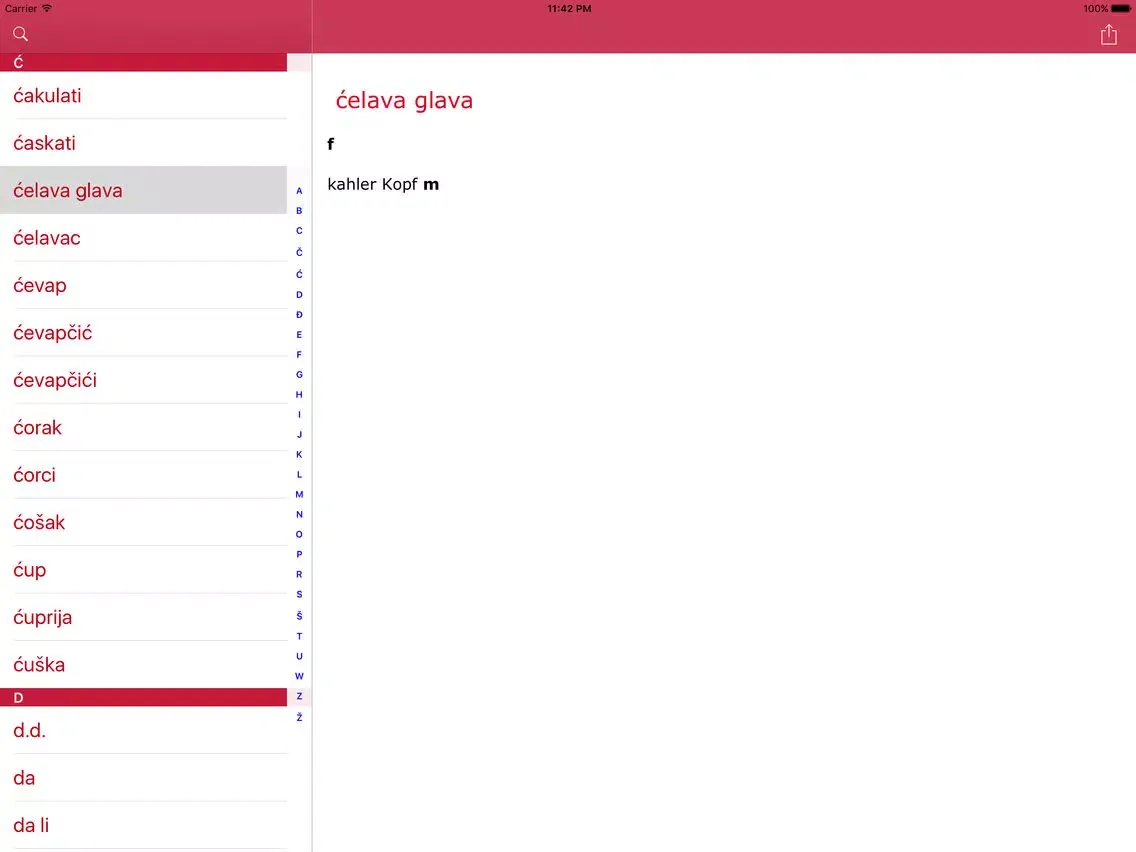Jump to index letter A
1136x852 pixels.
(x=299, y=191)
